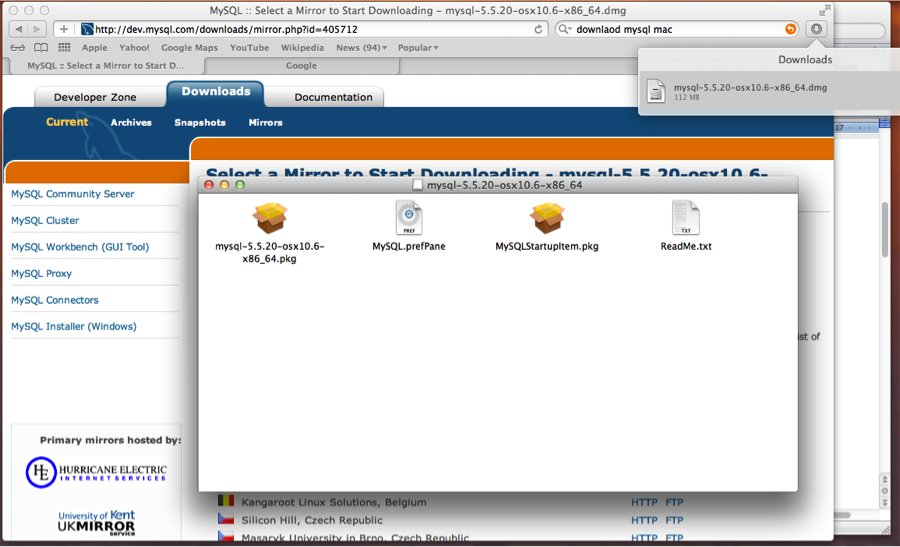Viewport: 900px width, 547px height.
Task: Click the Downloads button in Safari toolbar
Action: pyautogui.click(x=817, y=29)
